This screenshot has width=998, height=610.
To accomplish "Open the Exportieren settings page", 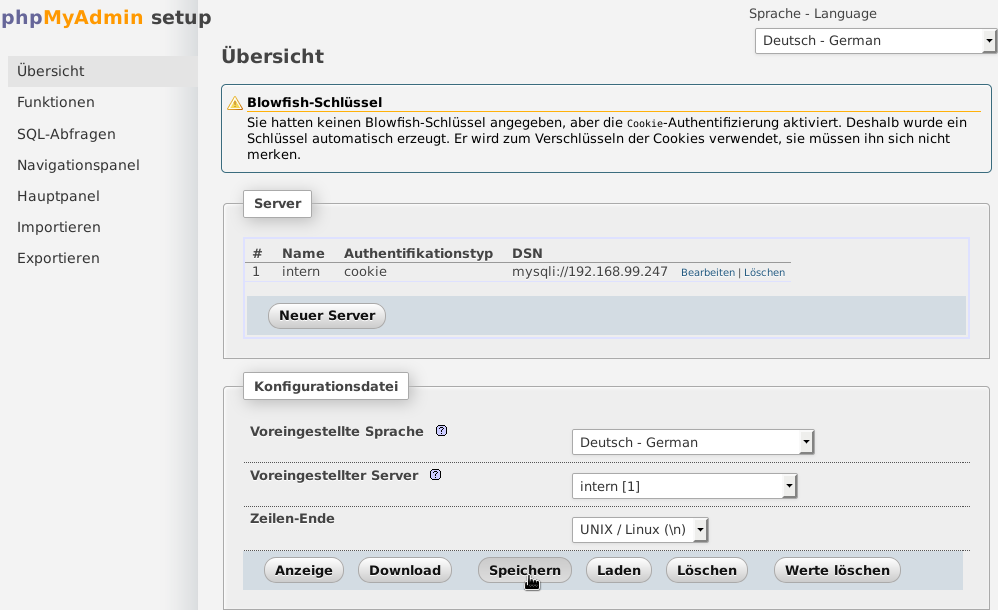I will point(58,258).
